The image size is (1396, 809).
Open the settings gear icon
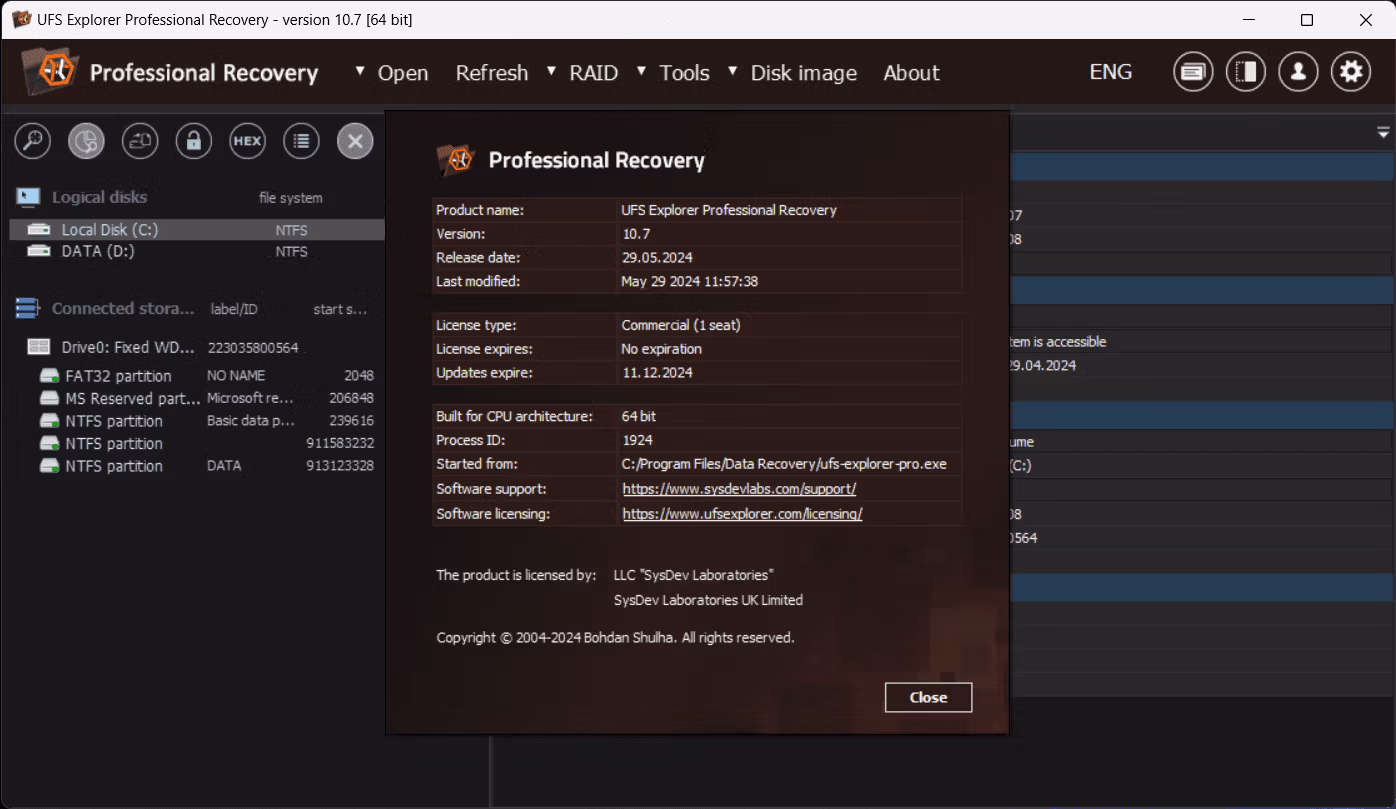pyautogui.click(x=1351, y=72)
